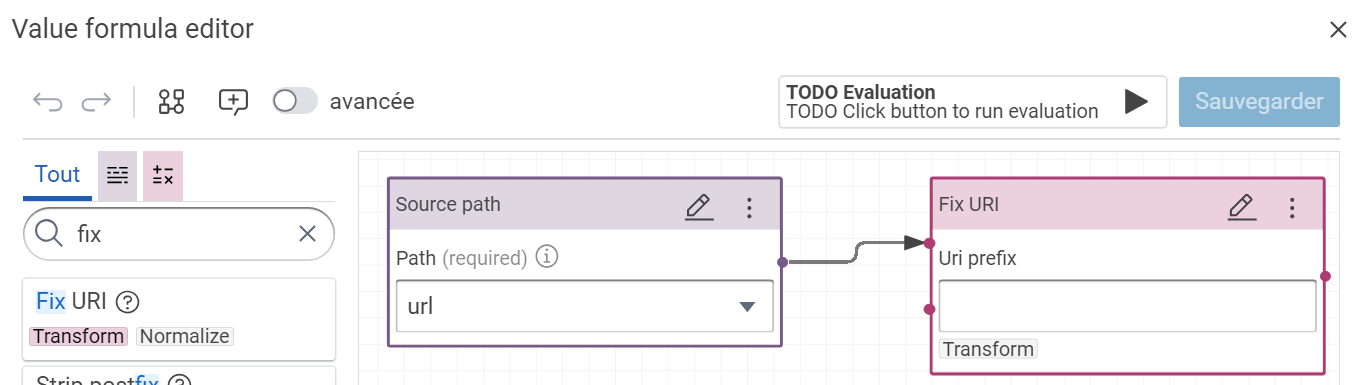1357x385 pixels.
Task: Filter by transform operators tab icon
Action: click(117, 176)
